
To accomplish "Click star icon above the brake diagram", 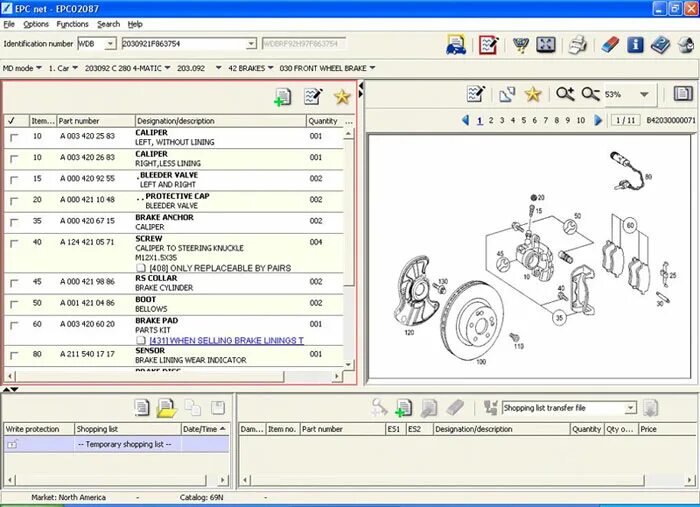I will click(x=533, y=94).
